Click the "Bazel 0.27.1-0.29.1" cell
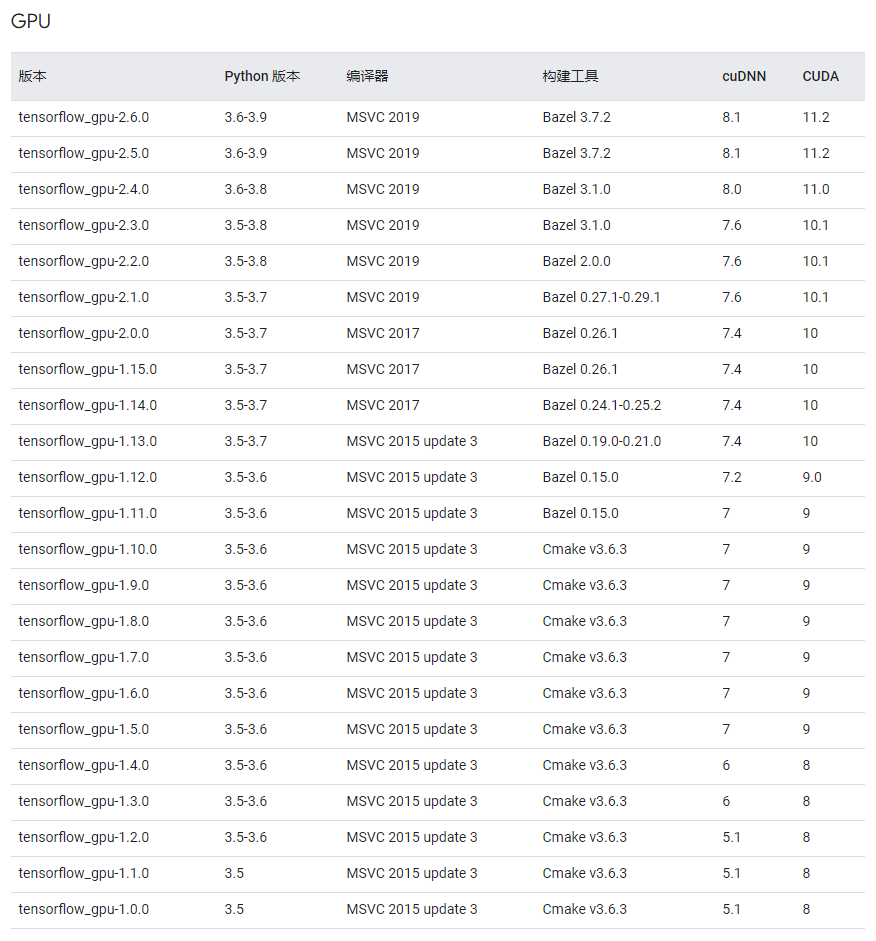 tap(601, 297)
